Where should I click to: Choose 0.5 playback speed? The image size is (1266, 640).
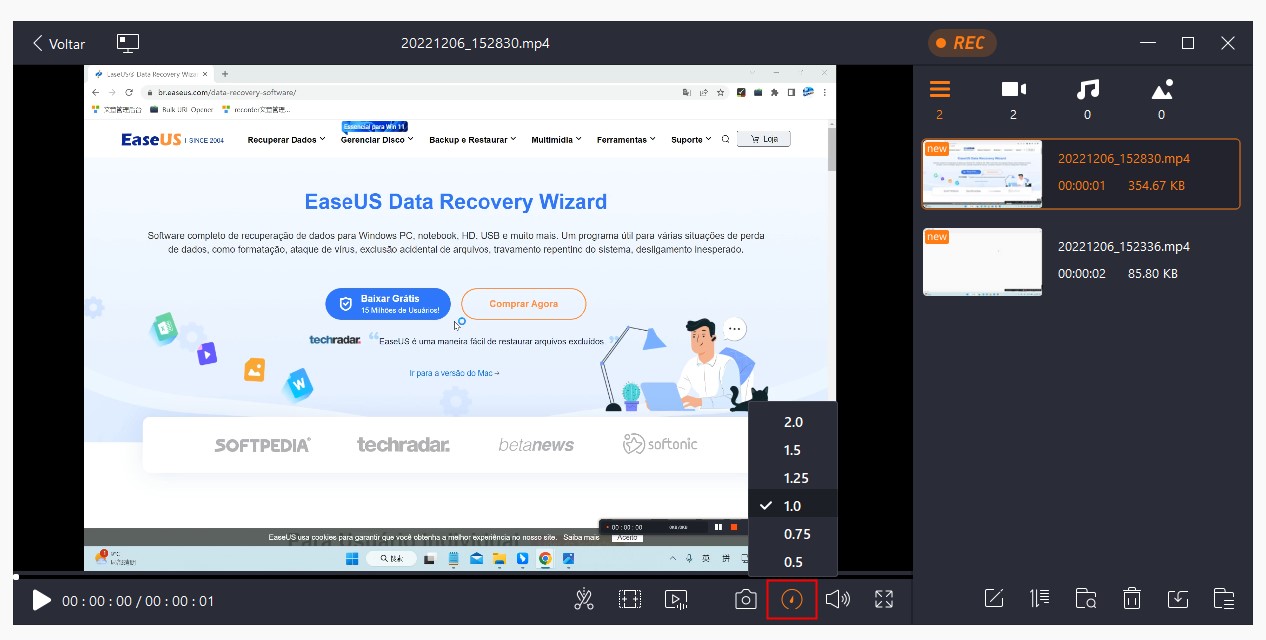792,562
